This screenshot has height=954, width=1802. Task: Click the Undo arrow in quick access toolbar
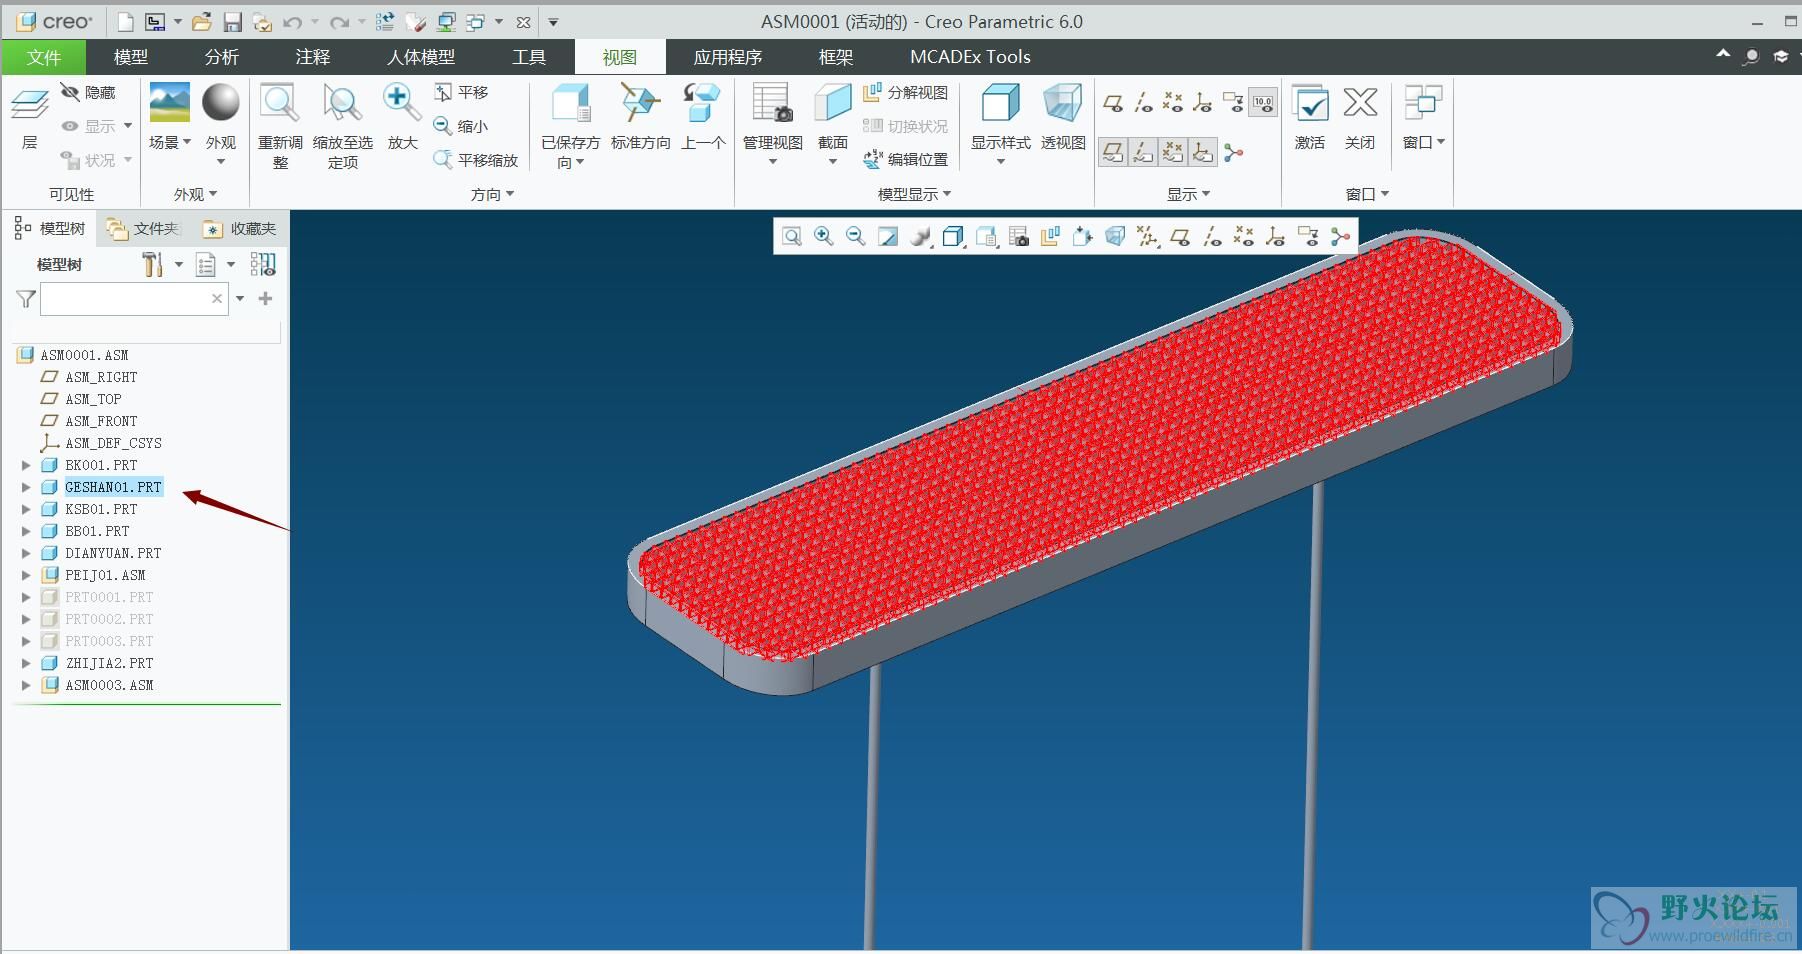pyautogui.click(x=292, y=22)
